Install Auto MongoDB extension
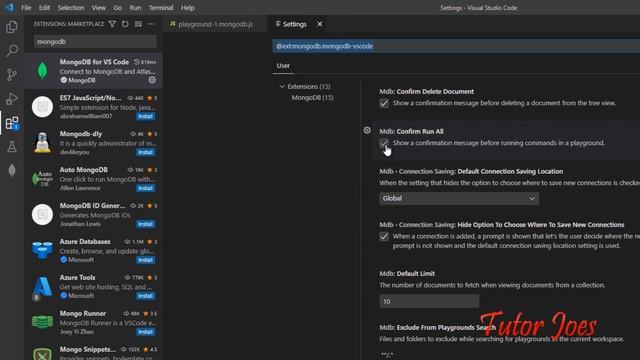 click(x=145, y=188)
